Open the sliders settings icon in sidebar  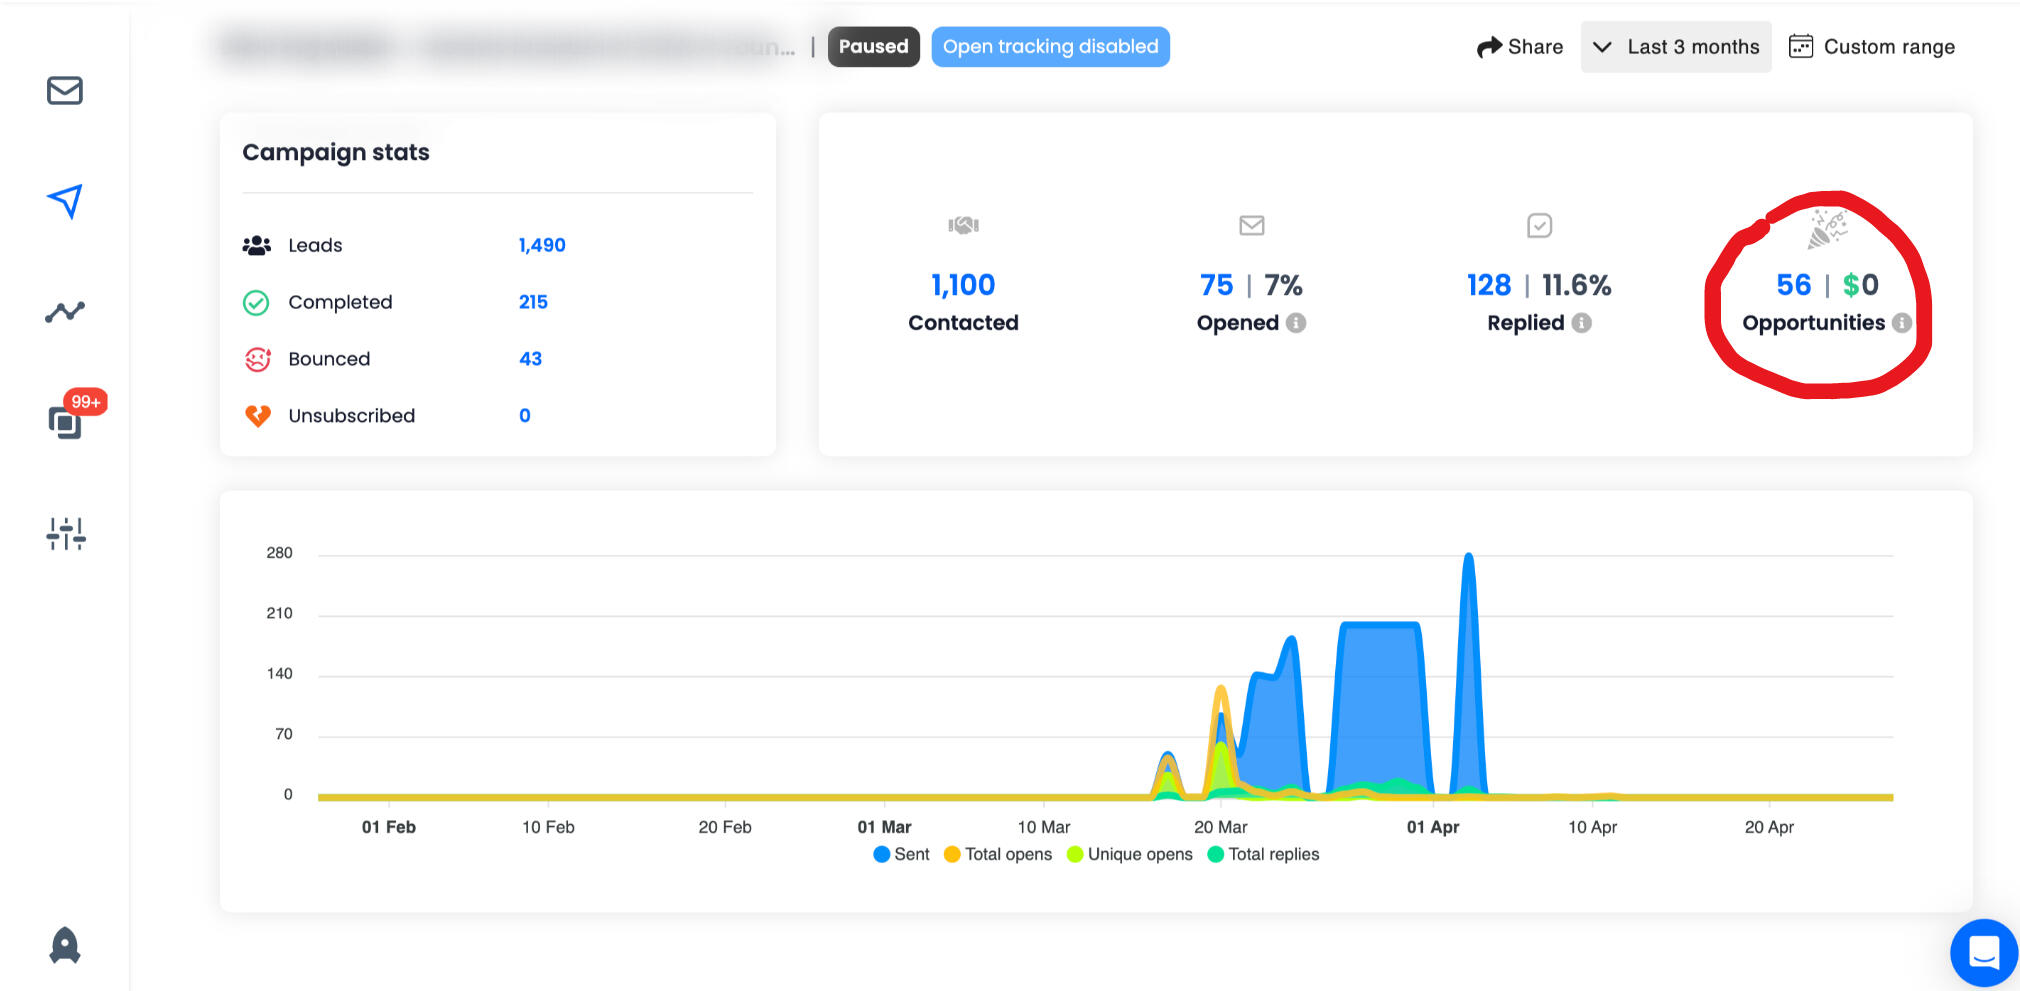tap(66, 534)
